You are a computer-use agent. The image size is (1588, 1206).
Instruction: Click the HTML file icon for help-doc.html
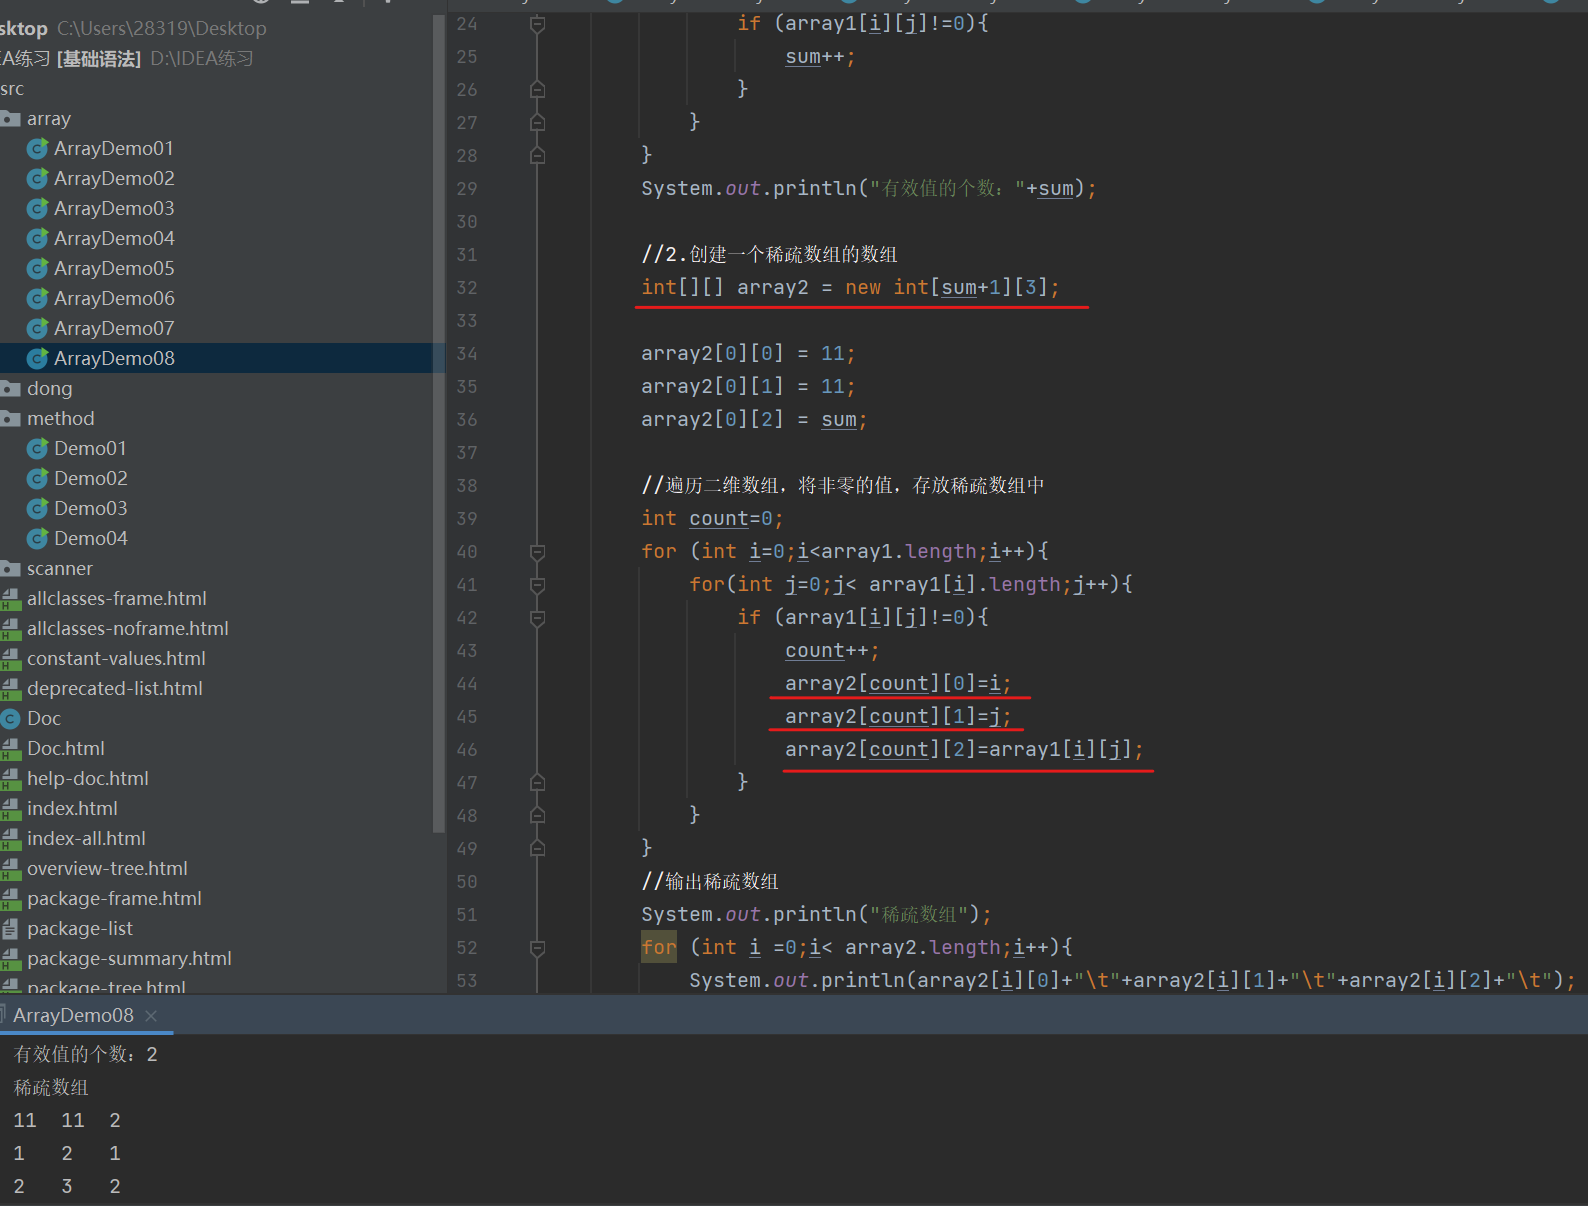point(11,779)
